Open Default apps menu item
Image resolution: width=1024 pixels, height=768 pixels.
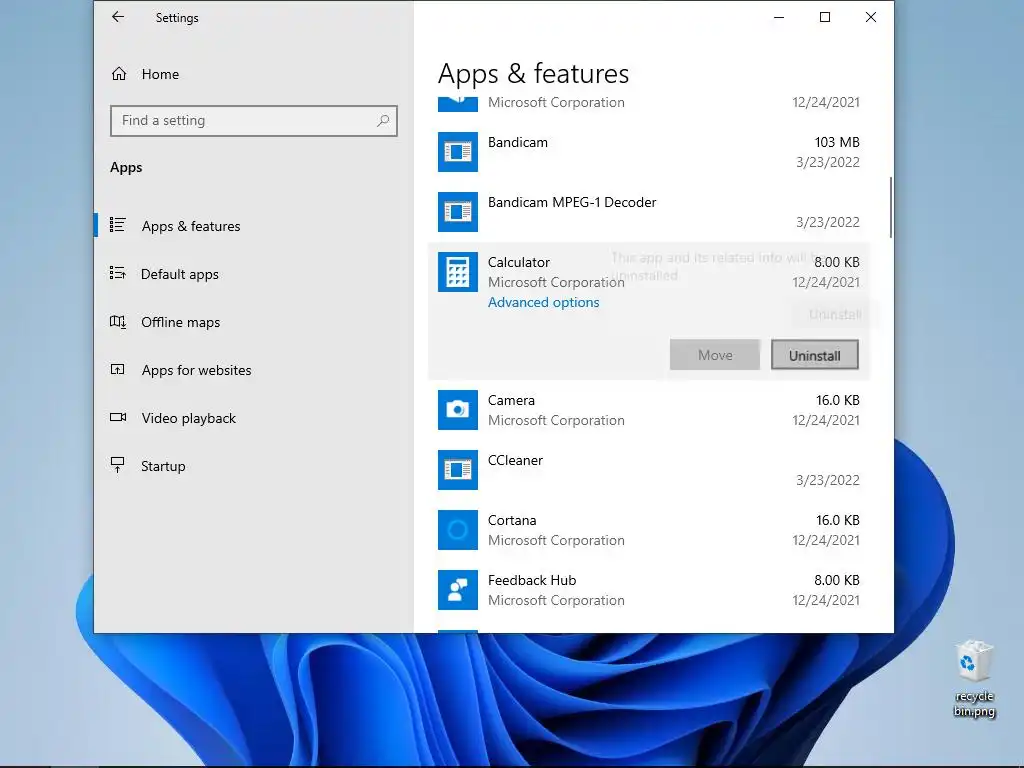(x=180, y=274)
